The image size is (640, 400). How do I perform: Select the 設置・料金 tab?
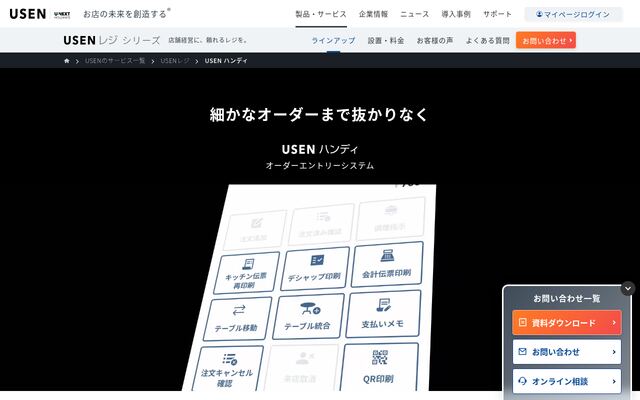pos(386,40)
